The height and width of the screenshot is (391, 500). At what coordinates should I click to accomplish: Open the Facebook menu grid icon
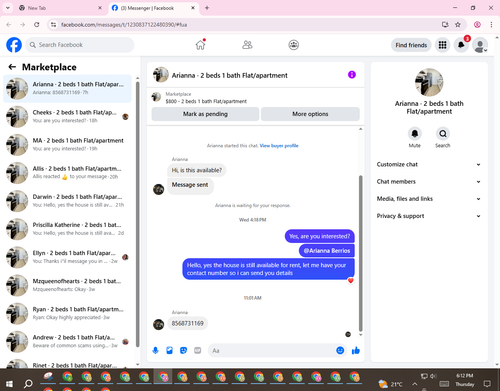point(442,45)
